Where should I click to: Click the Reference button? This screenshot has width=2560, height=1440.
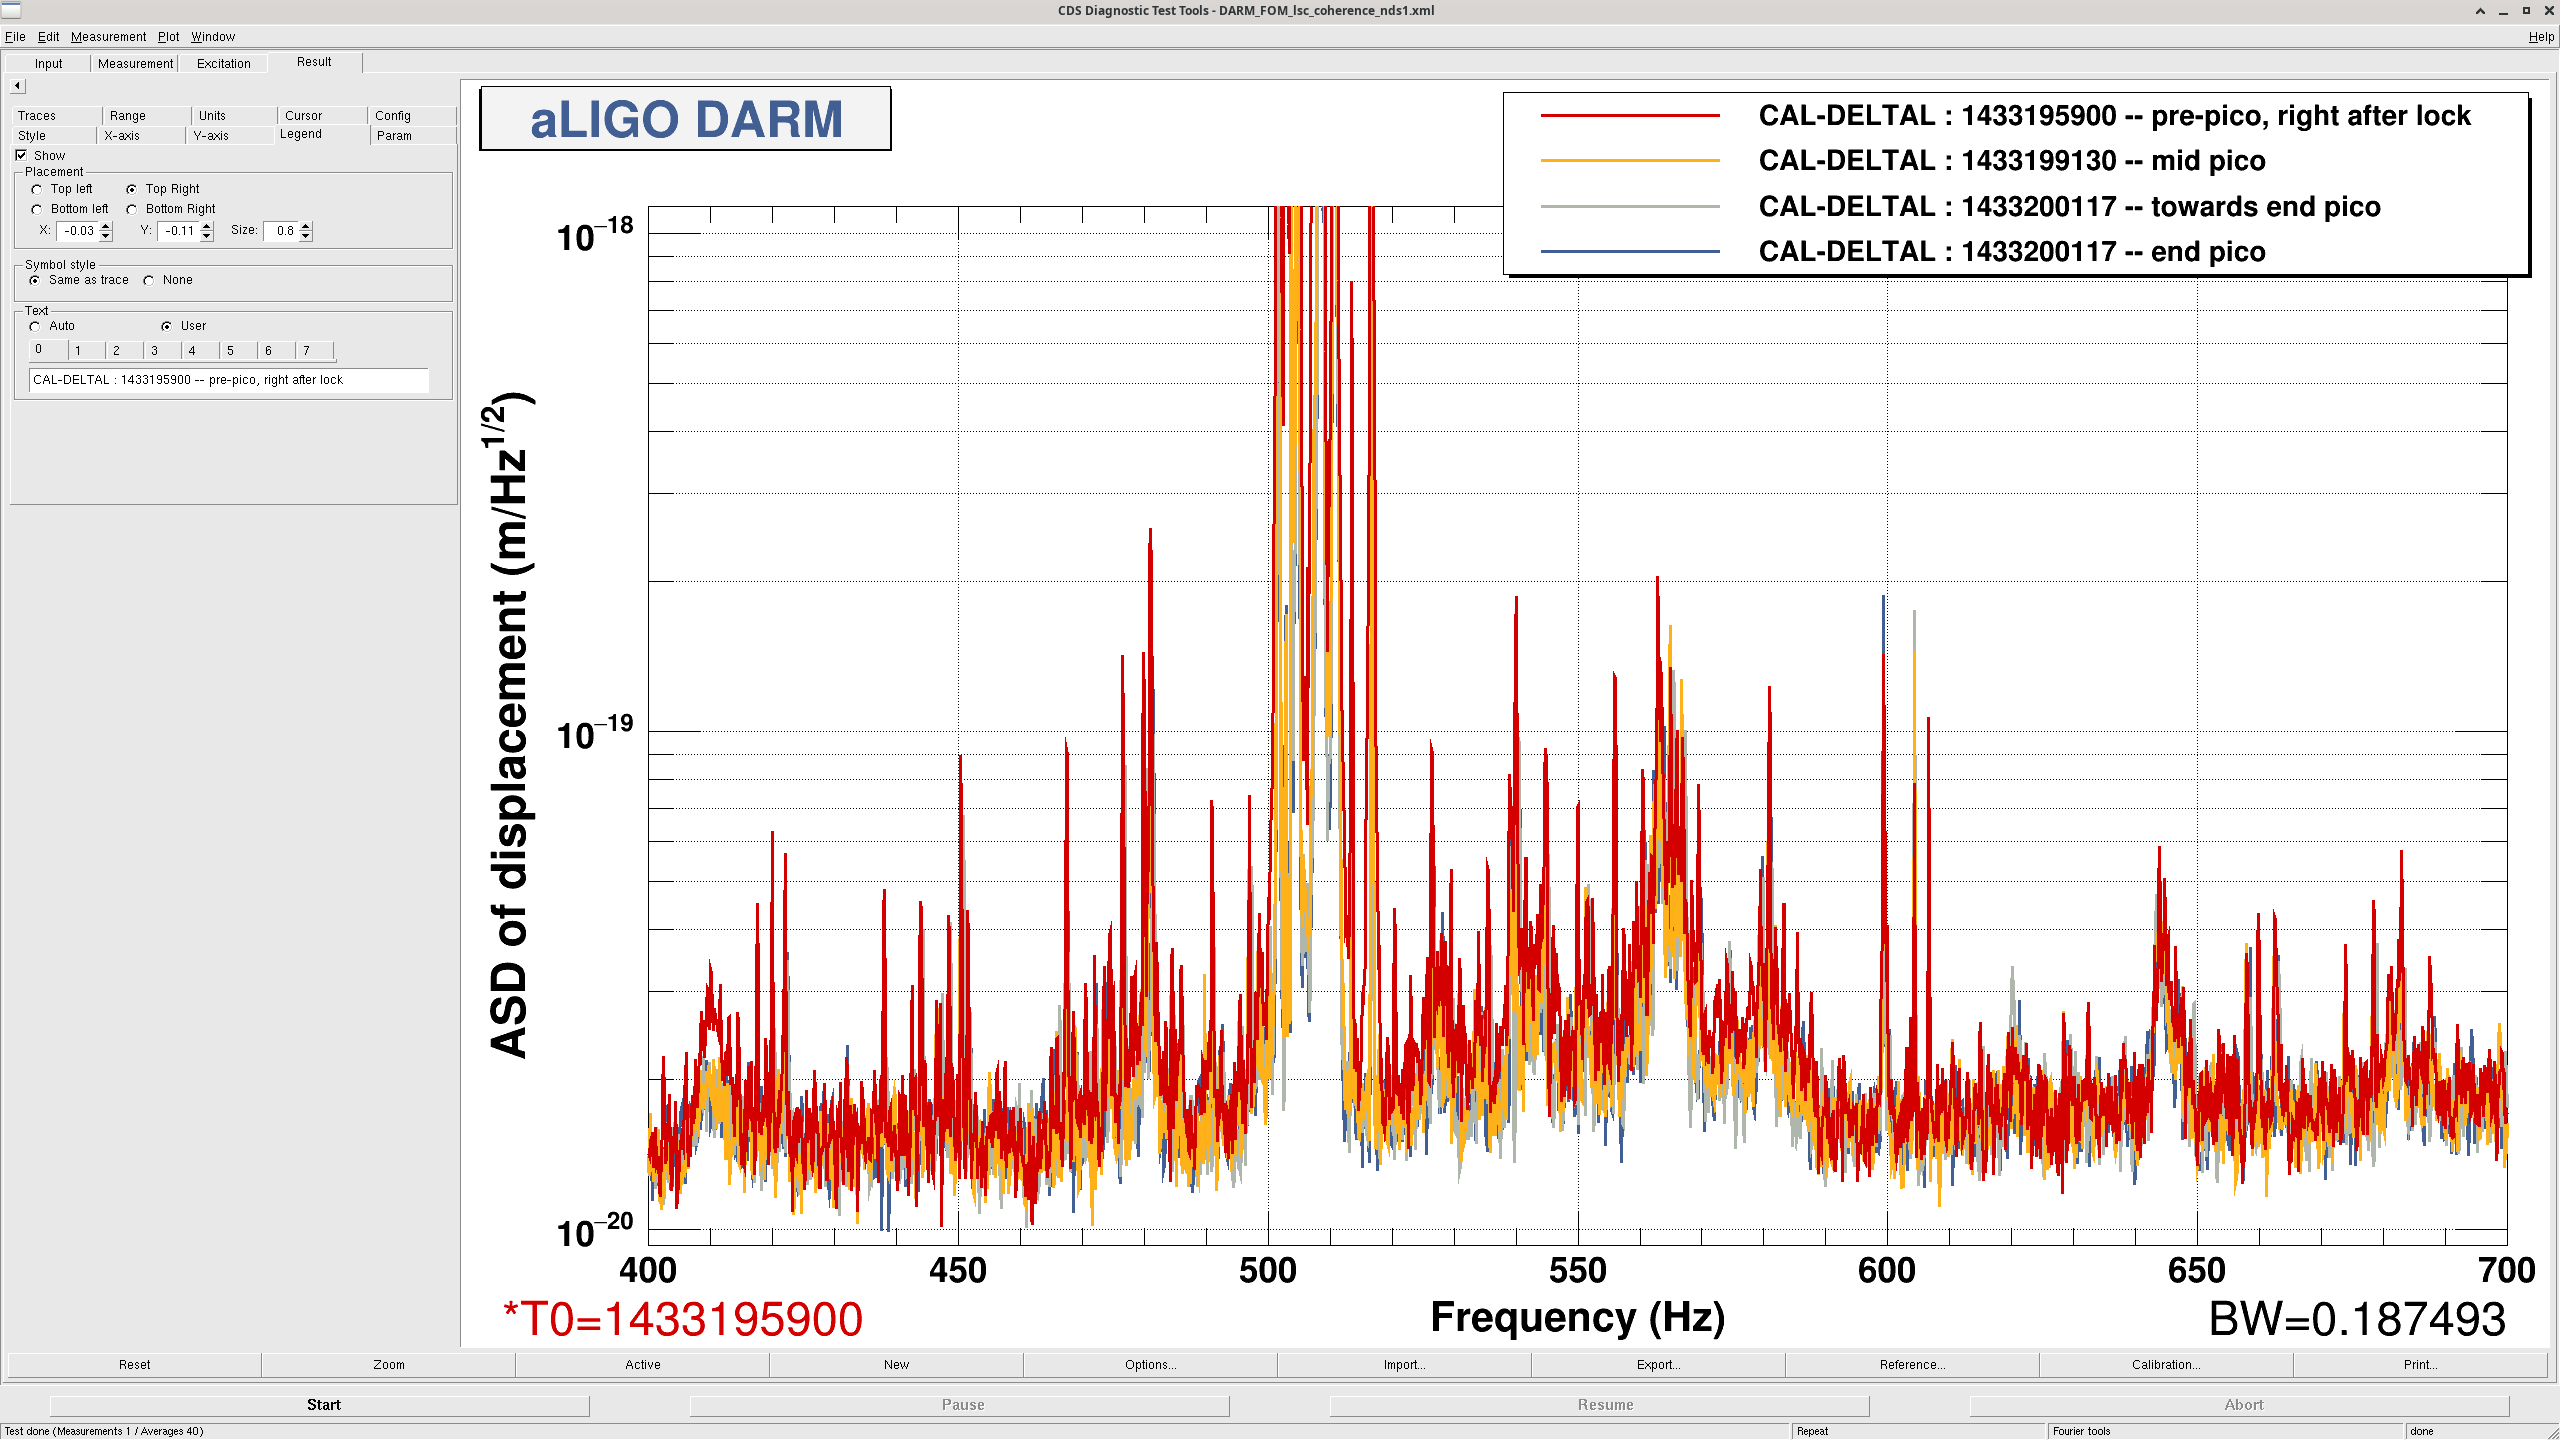pyautogui.click(x=1913, y=1365)
